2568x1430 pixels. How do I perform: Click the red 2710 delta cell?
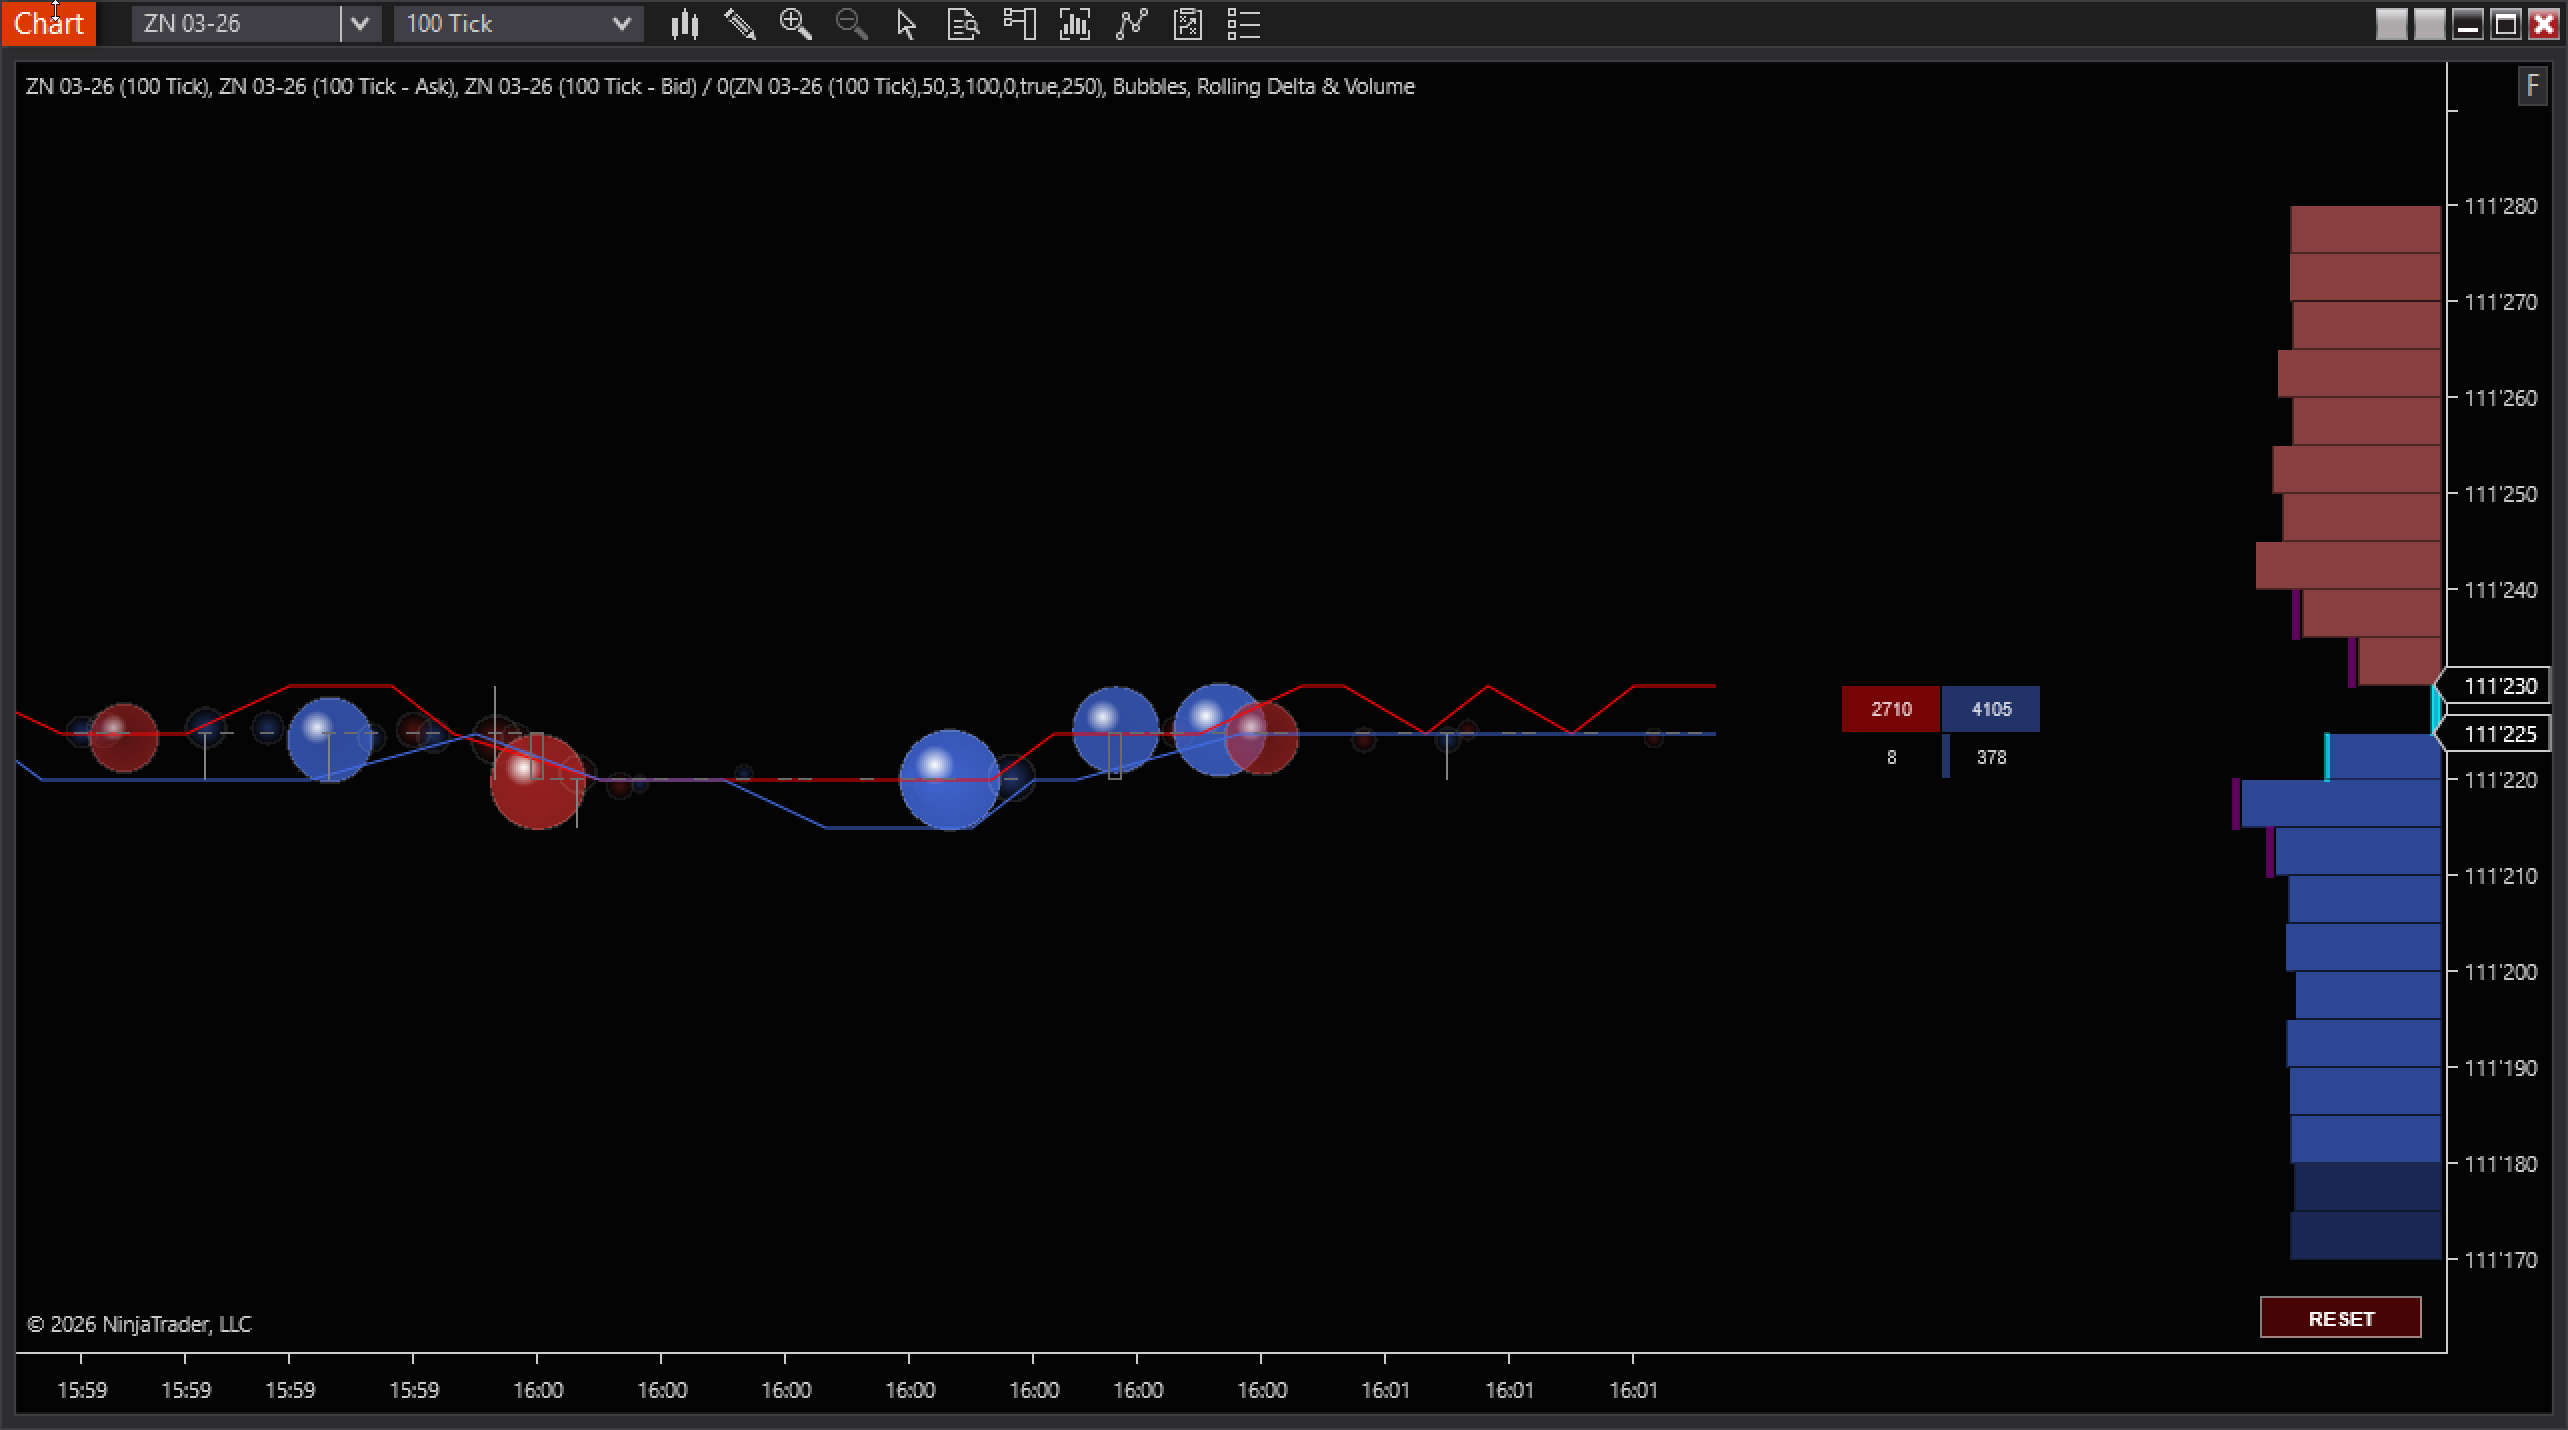pos(1891,709)
